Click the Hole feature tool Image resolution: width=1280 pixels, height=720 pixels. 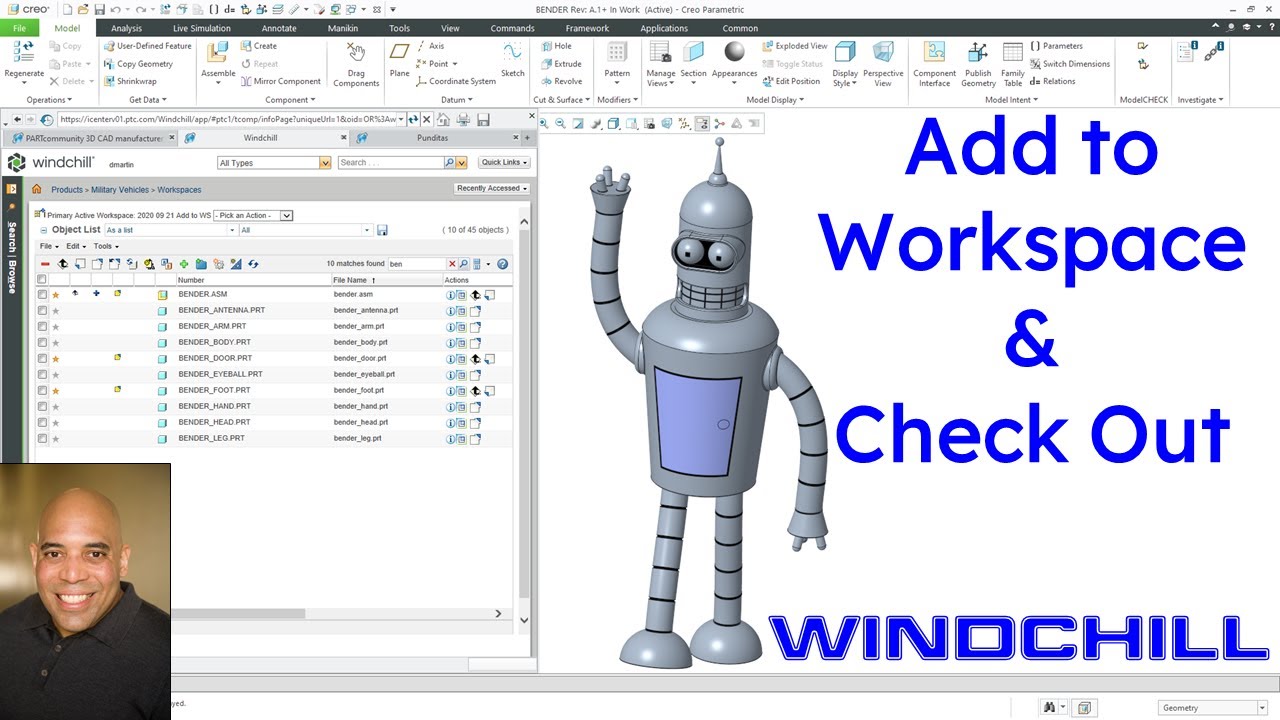tap(556, 46)
